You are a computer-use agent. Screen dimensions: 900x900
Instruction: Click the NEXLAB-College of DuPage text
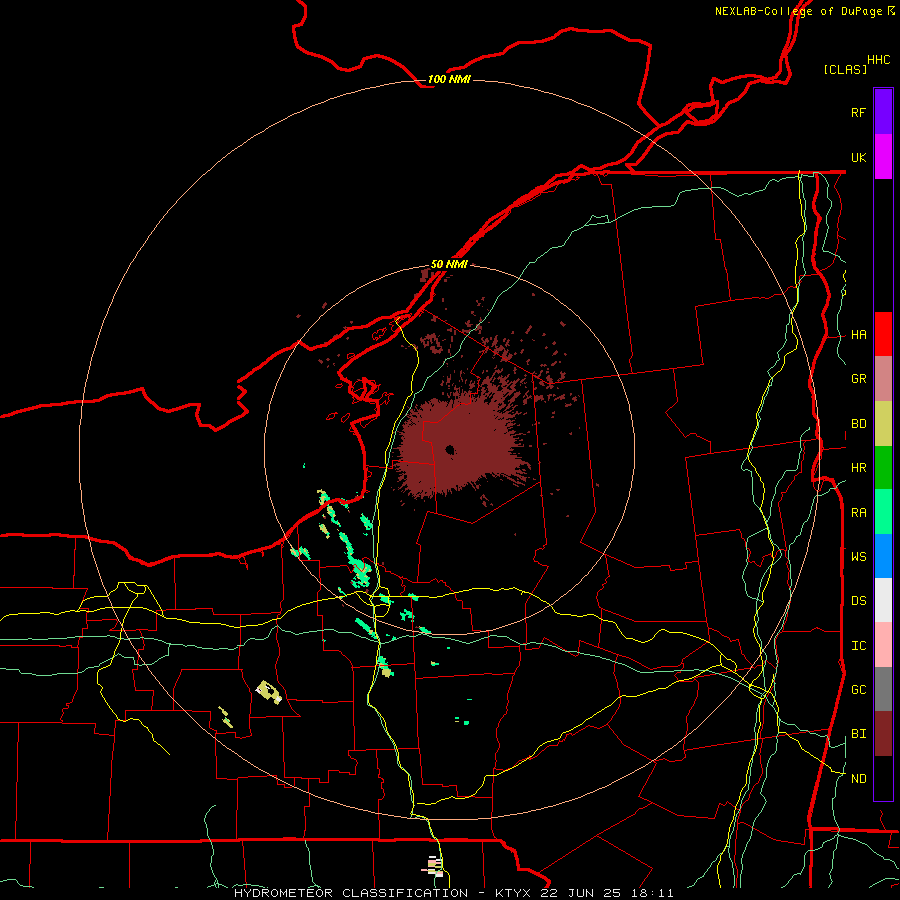(798, 11)
